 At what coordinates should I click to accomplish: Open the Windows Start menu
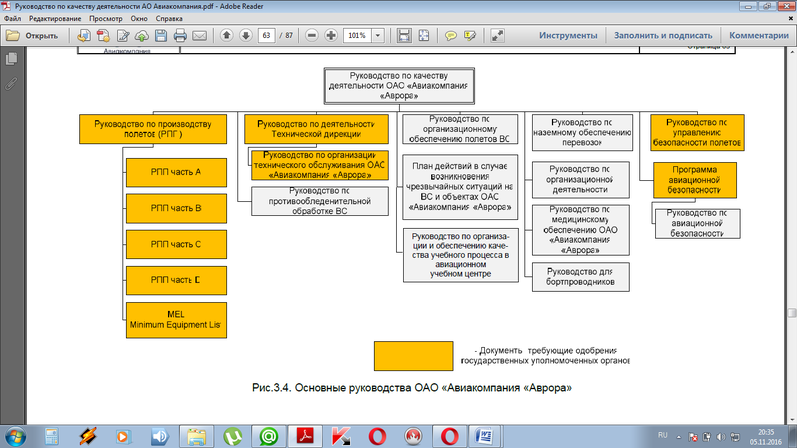click(x=15, y=437)
